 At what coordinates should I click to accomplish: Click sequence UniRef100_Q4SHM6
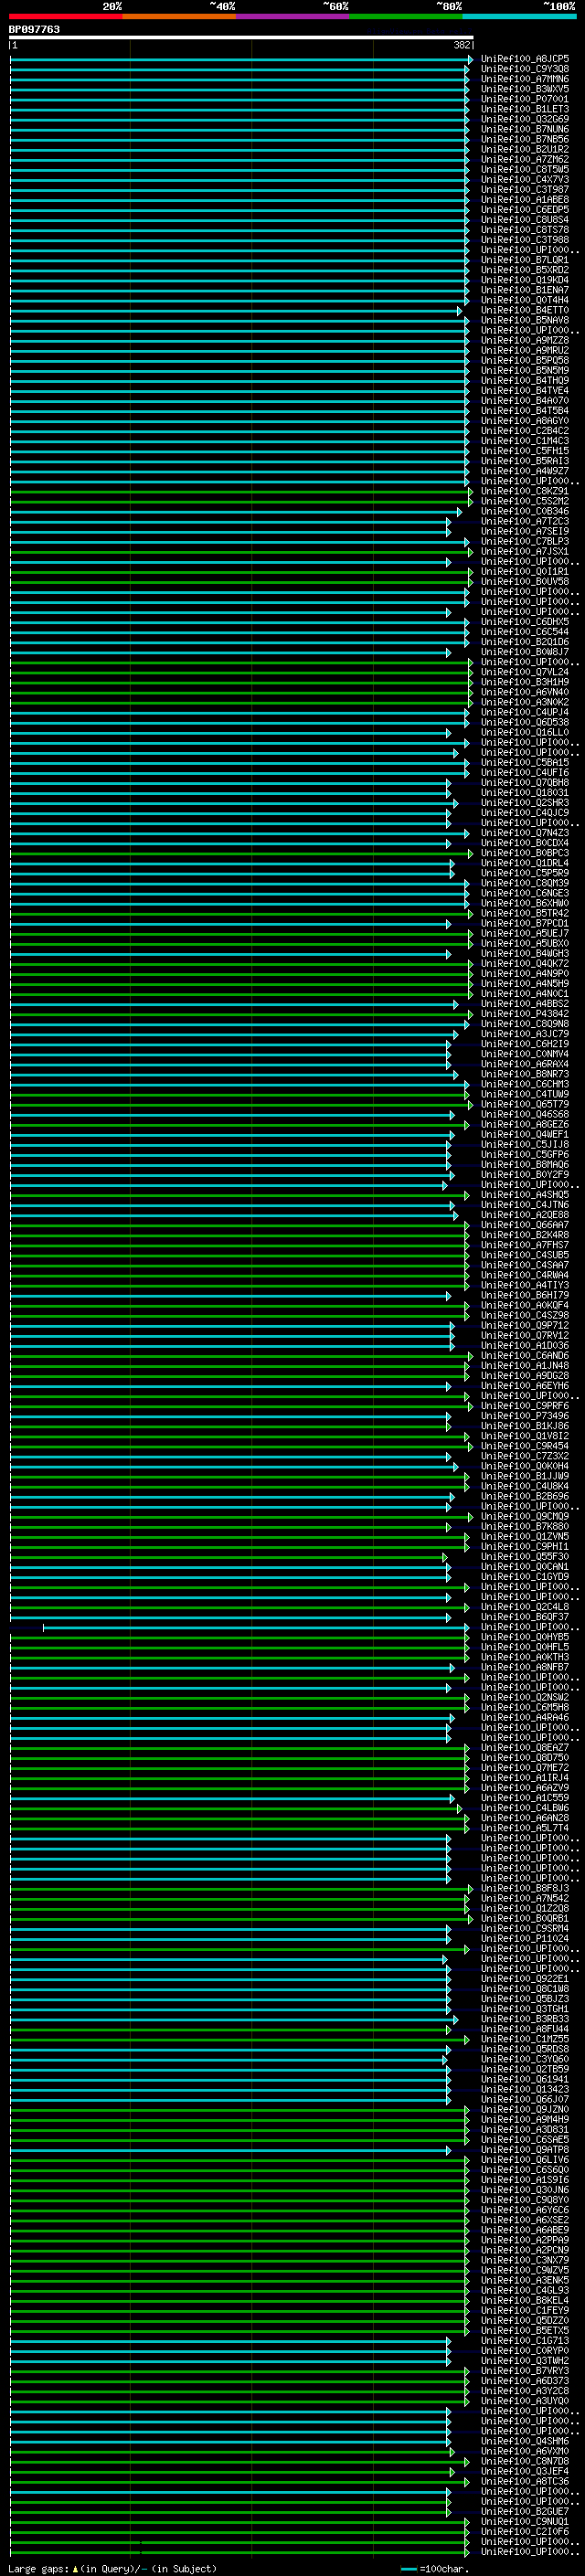pos(525,2441)
